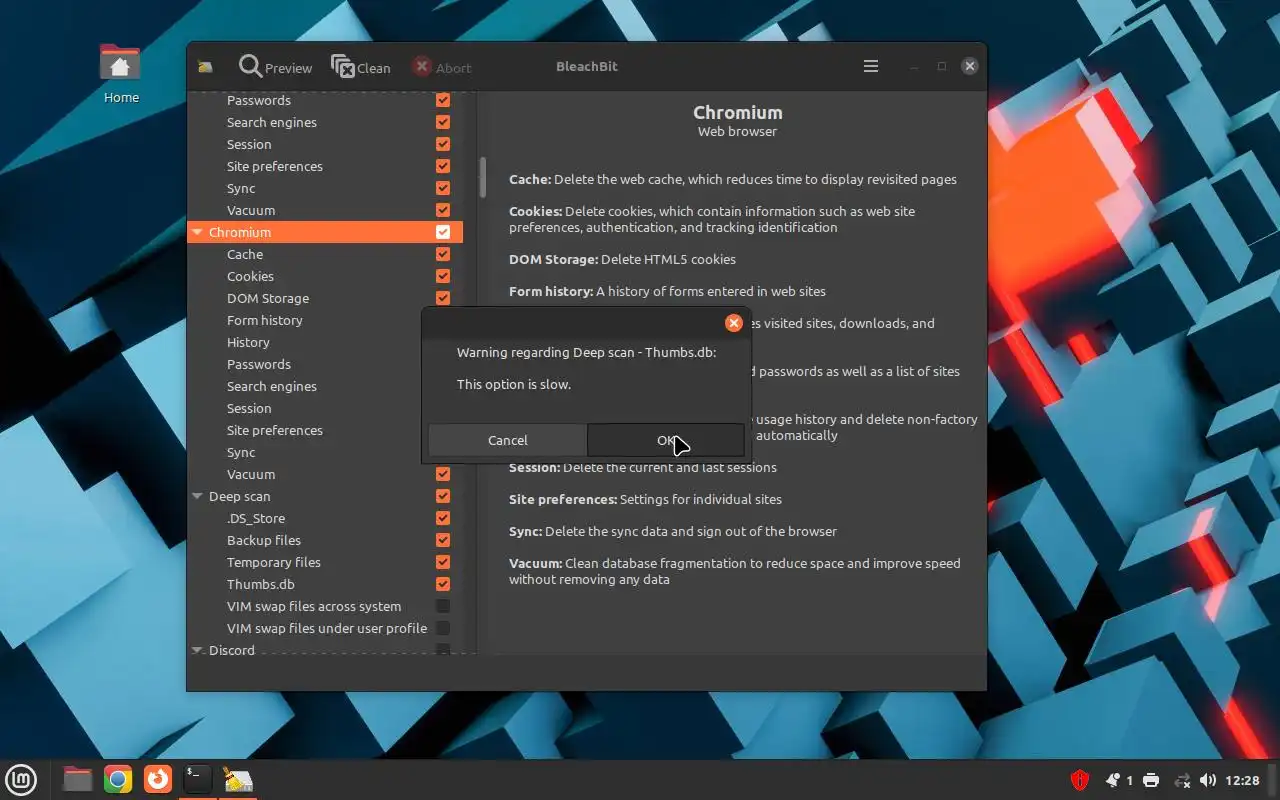Select the Discord tree row label
The image size is (1280, 800).
[232, 650]
